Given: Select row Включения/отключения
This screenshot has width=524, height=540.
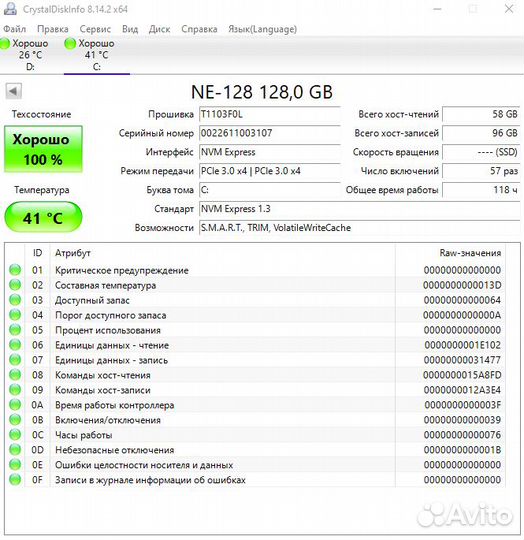Looking at the screenshot, I should [255, 419].
